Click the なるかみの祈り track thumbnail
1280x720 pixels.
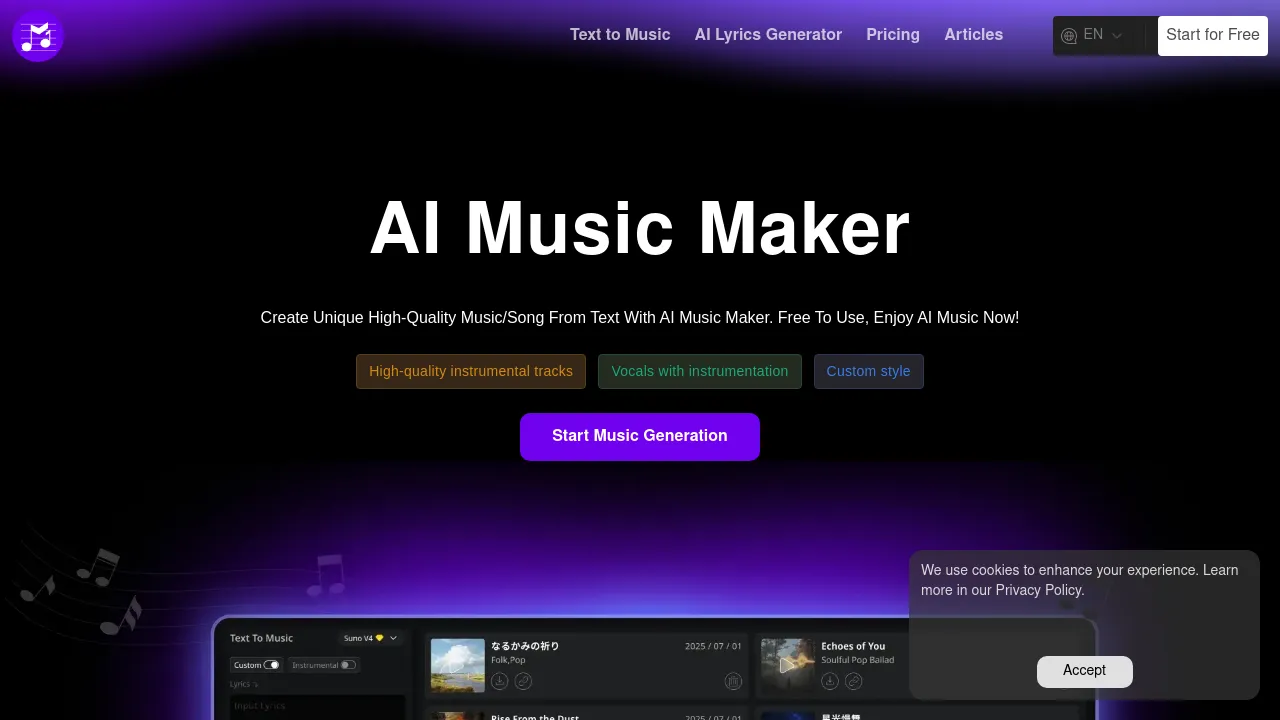pyautogui.click(x=458, y=665)
